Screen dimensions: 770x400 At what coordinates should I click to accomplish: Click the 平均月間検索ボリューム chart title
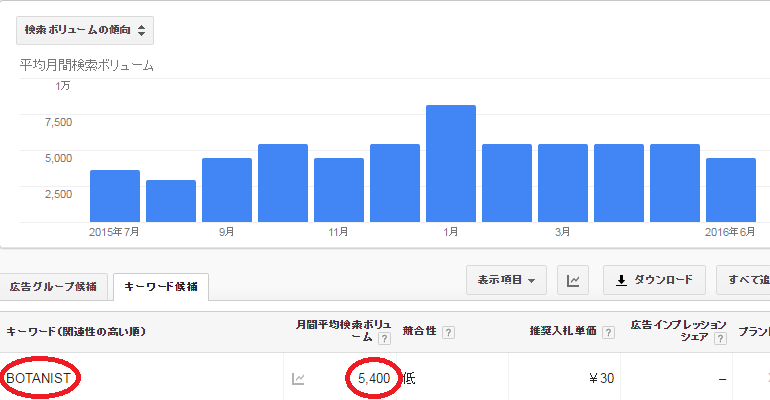coord(87,65)
